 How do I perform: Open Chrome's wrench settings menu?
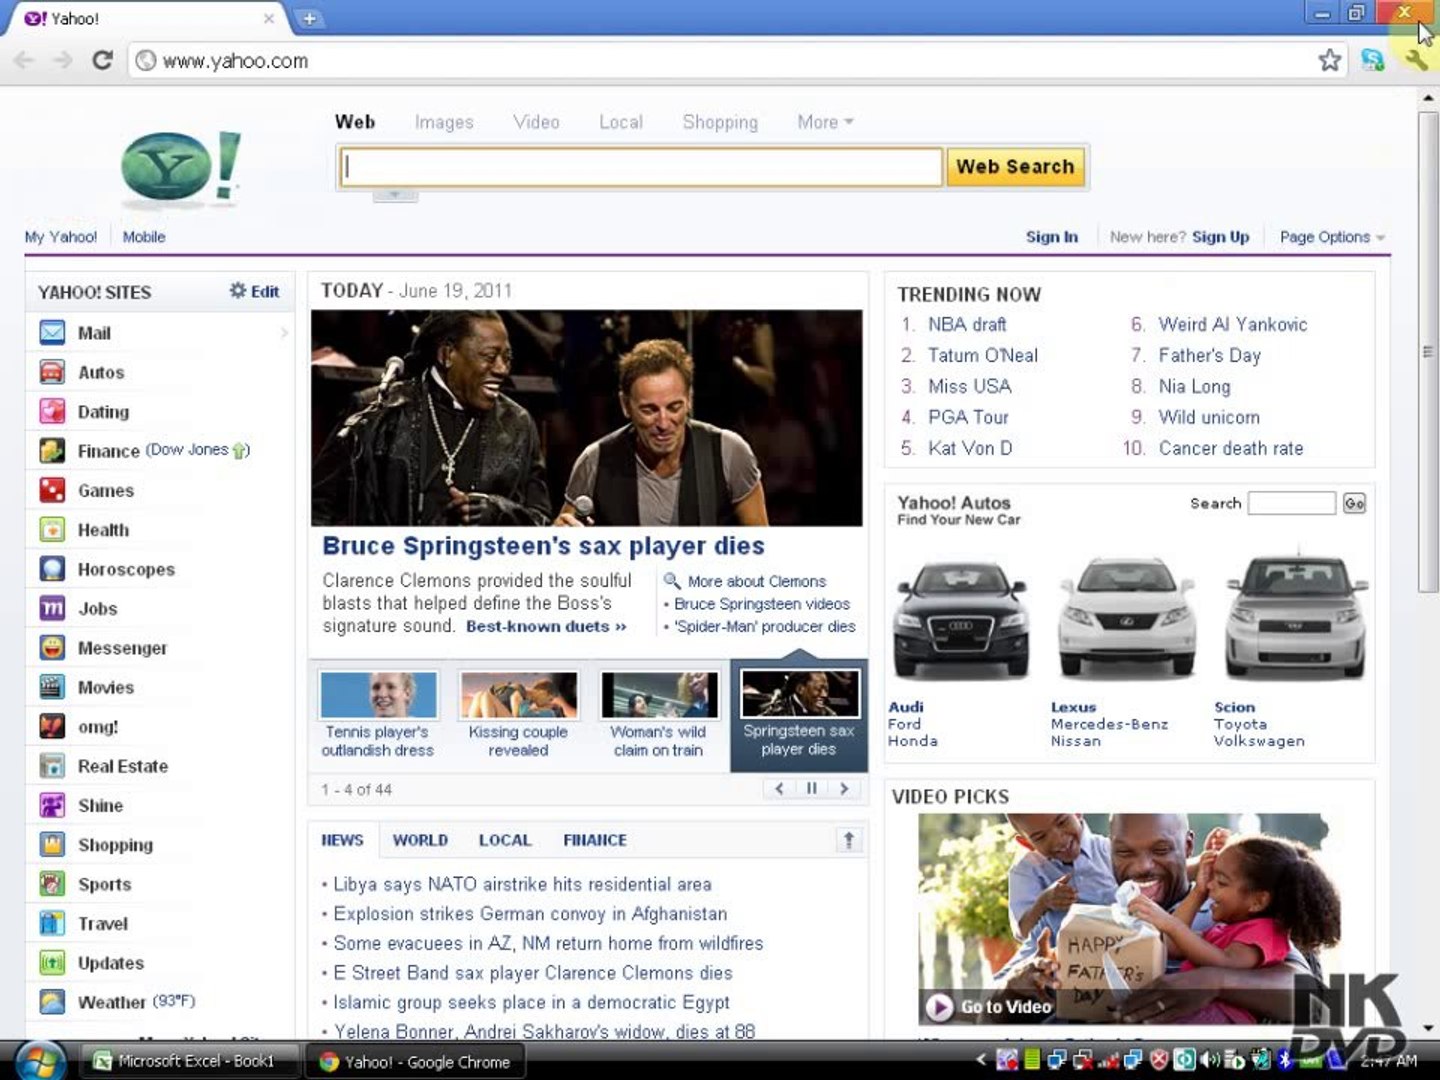coord(1415,60)
